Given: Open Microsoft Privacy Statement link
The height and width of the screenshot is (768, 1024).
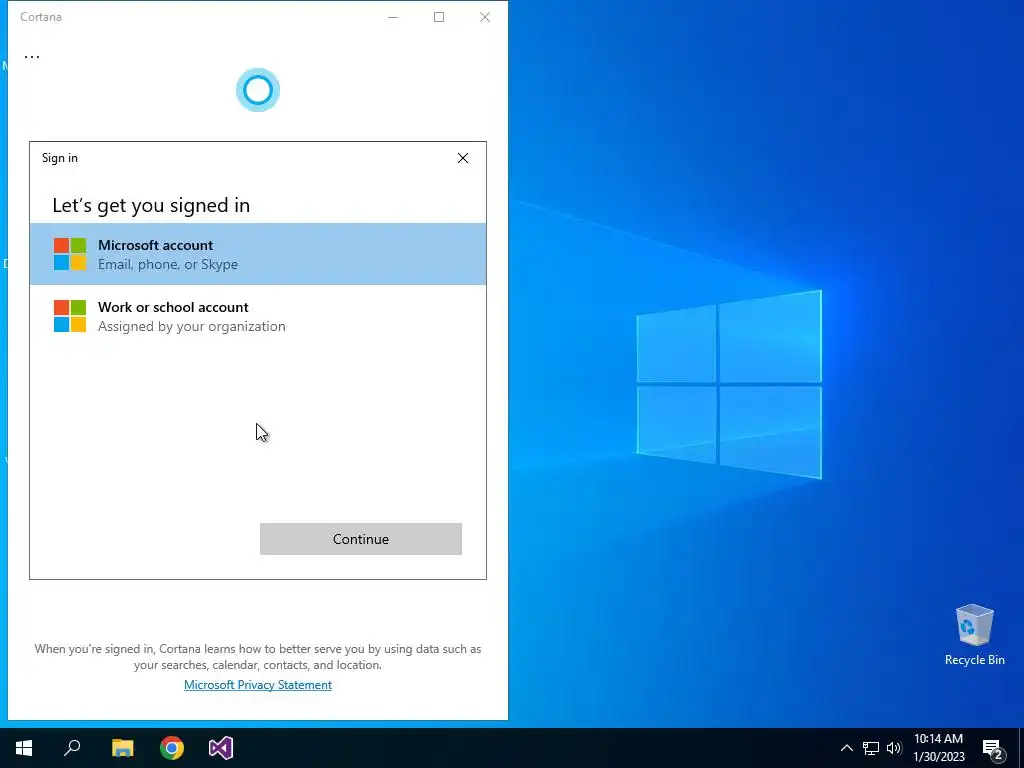Looking at the screenshot, I should (x=258, y=684).
